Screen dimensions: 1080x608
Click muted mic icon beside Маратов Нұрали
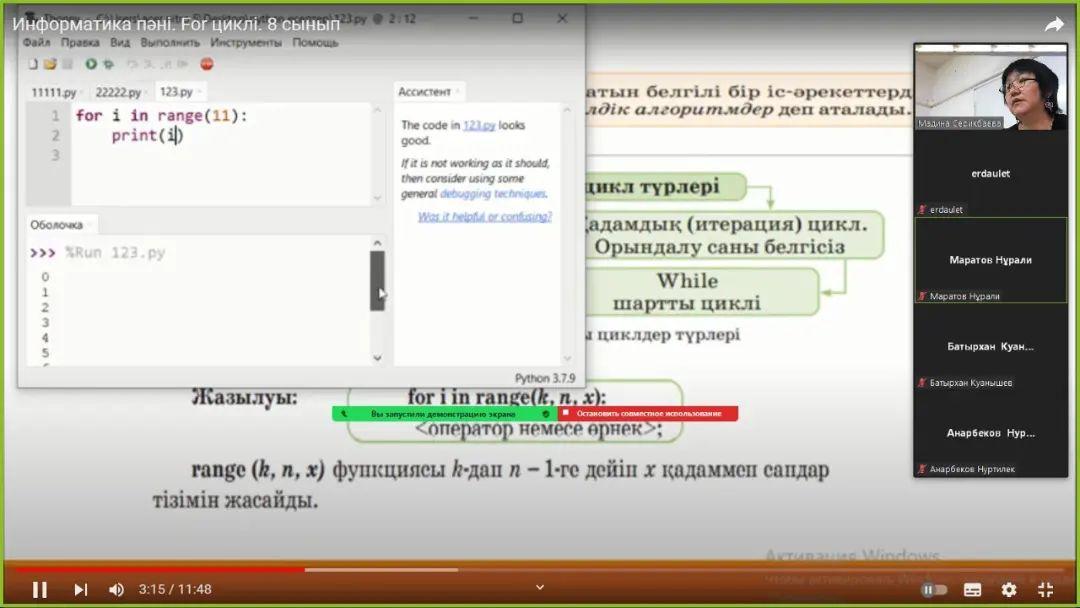[x=922, y=296]
